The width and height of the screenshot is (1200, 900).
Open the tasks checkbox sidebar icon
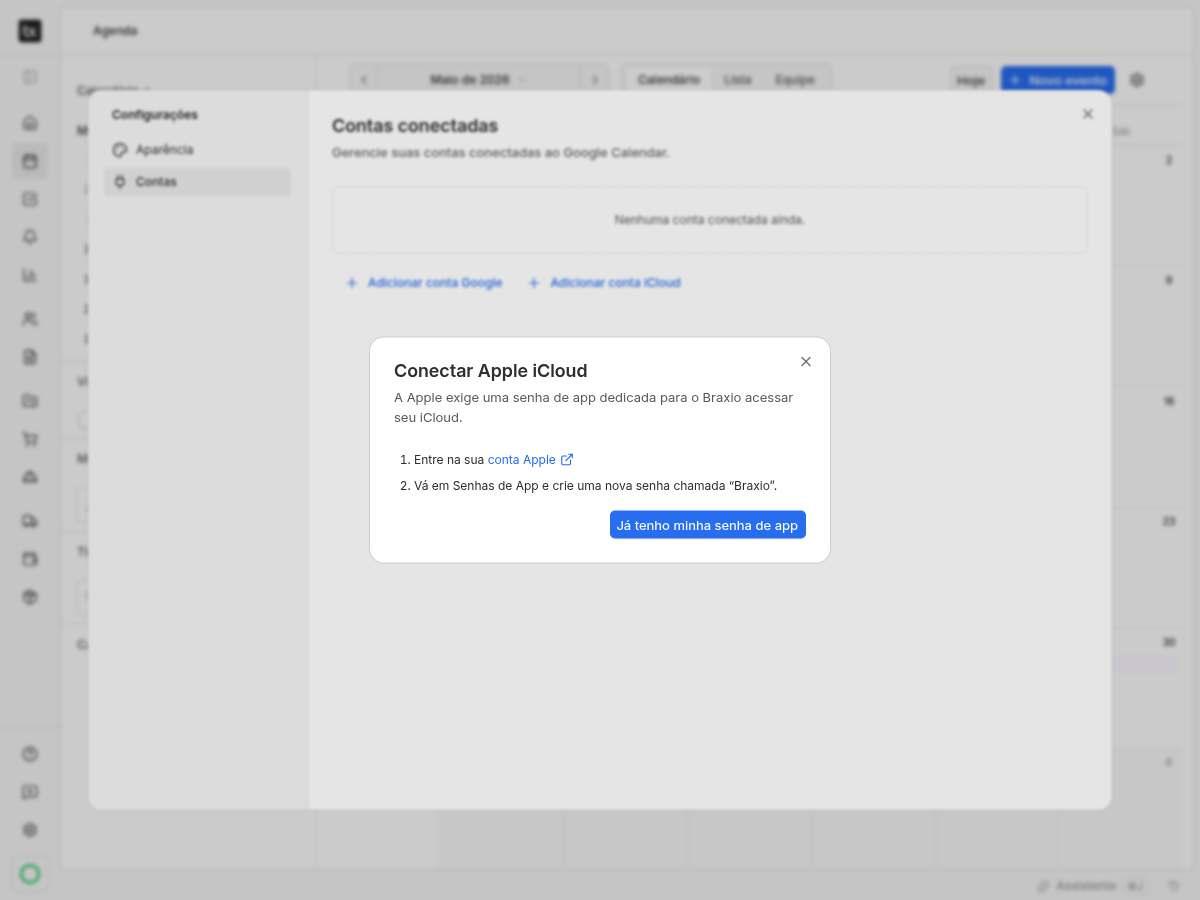tap(30, 199)
